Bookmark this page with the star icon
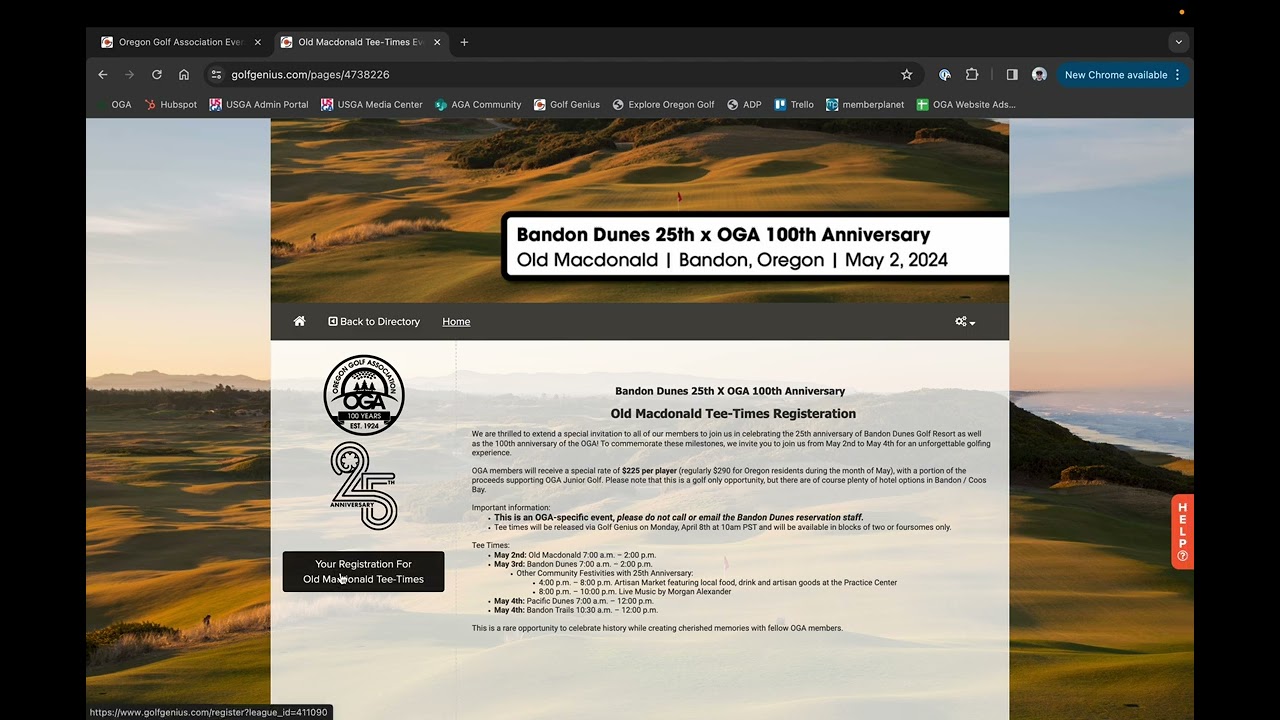This screenshot has width=1280, height=720. tap(907, 75)
